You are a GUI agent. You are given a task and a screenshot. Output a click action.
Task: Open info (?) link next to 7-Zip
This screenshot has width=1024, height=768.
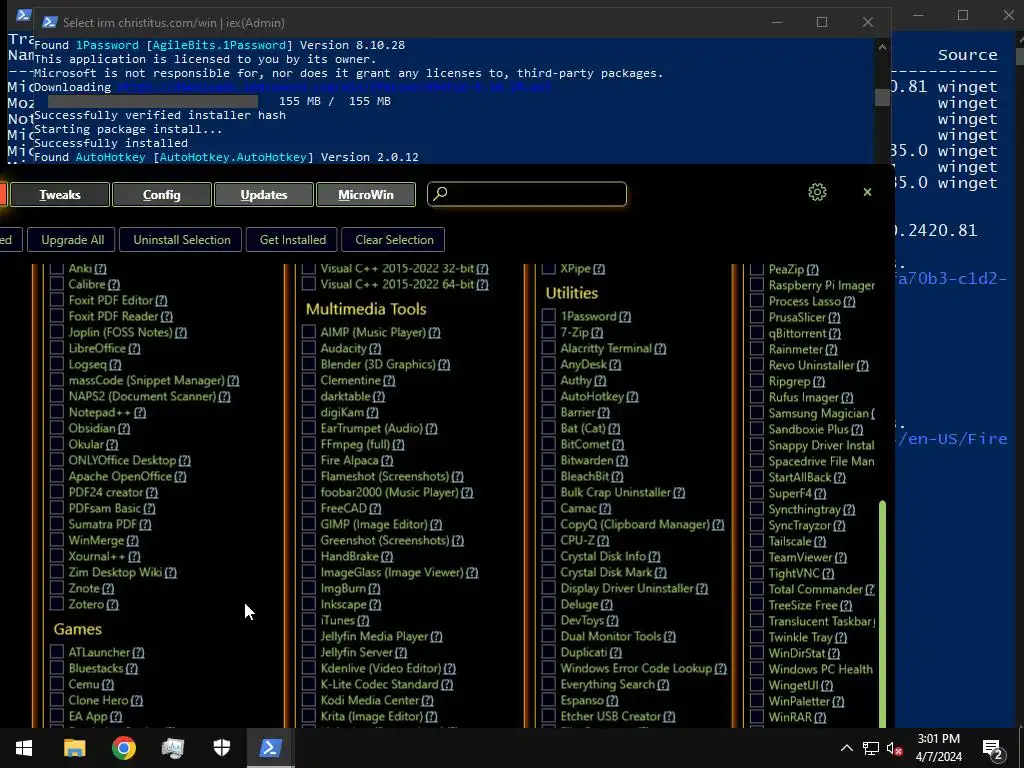coord(597,333)
